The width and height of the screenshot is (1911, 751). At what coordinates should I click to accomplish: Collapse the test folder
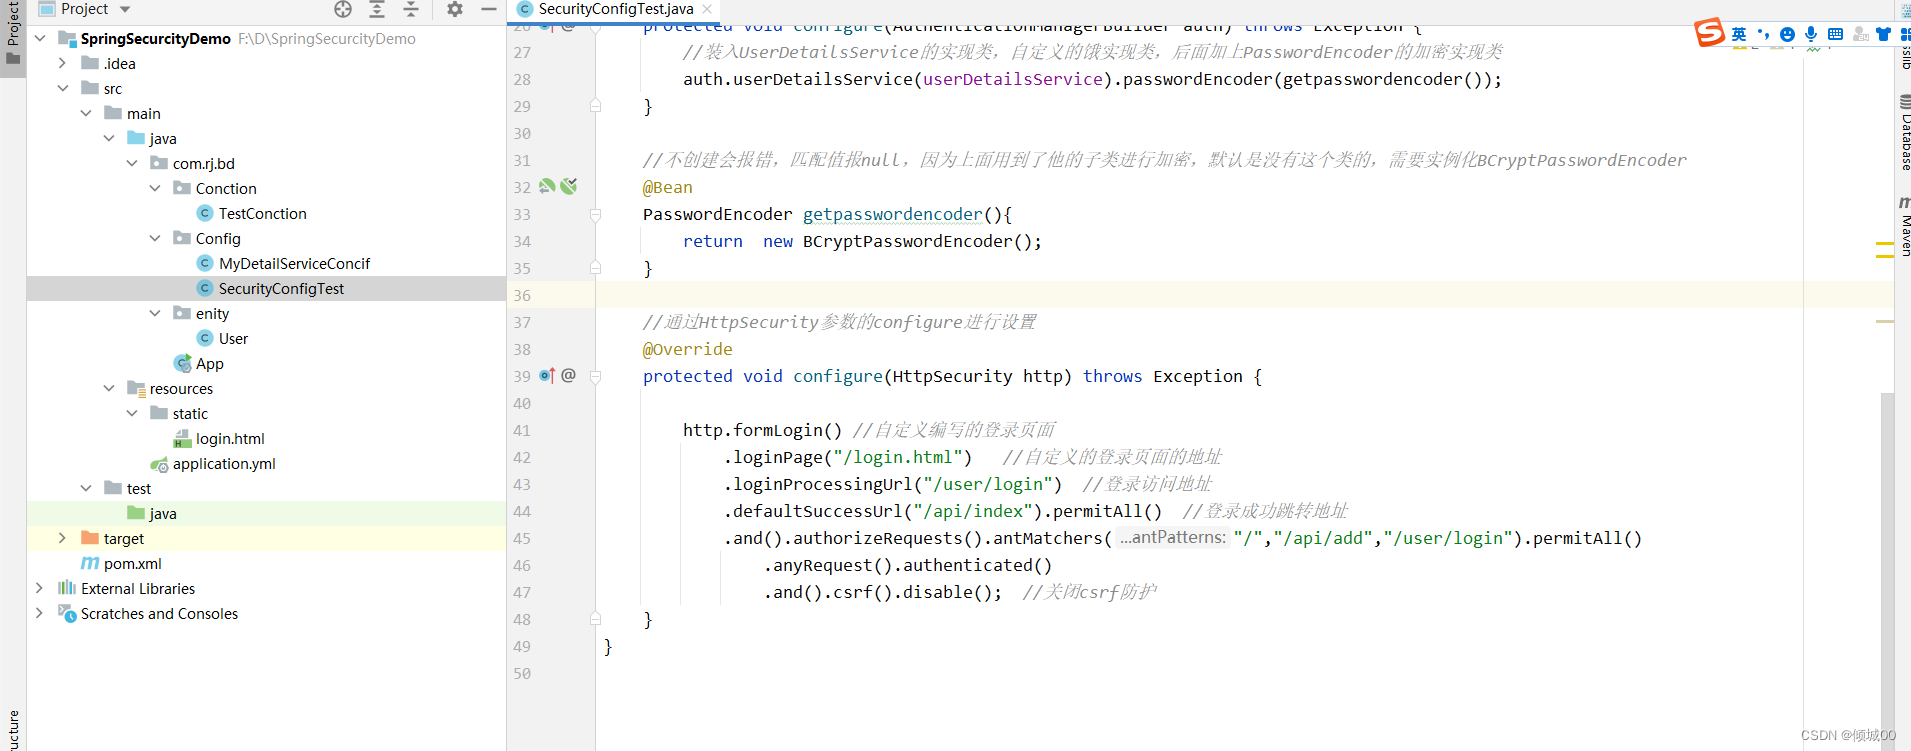(86, 489)
